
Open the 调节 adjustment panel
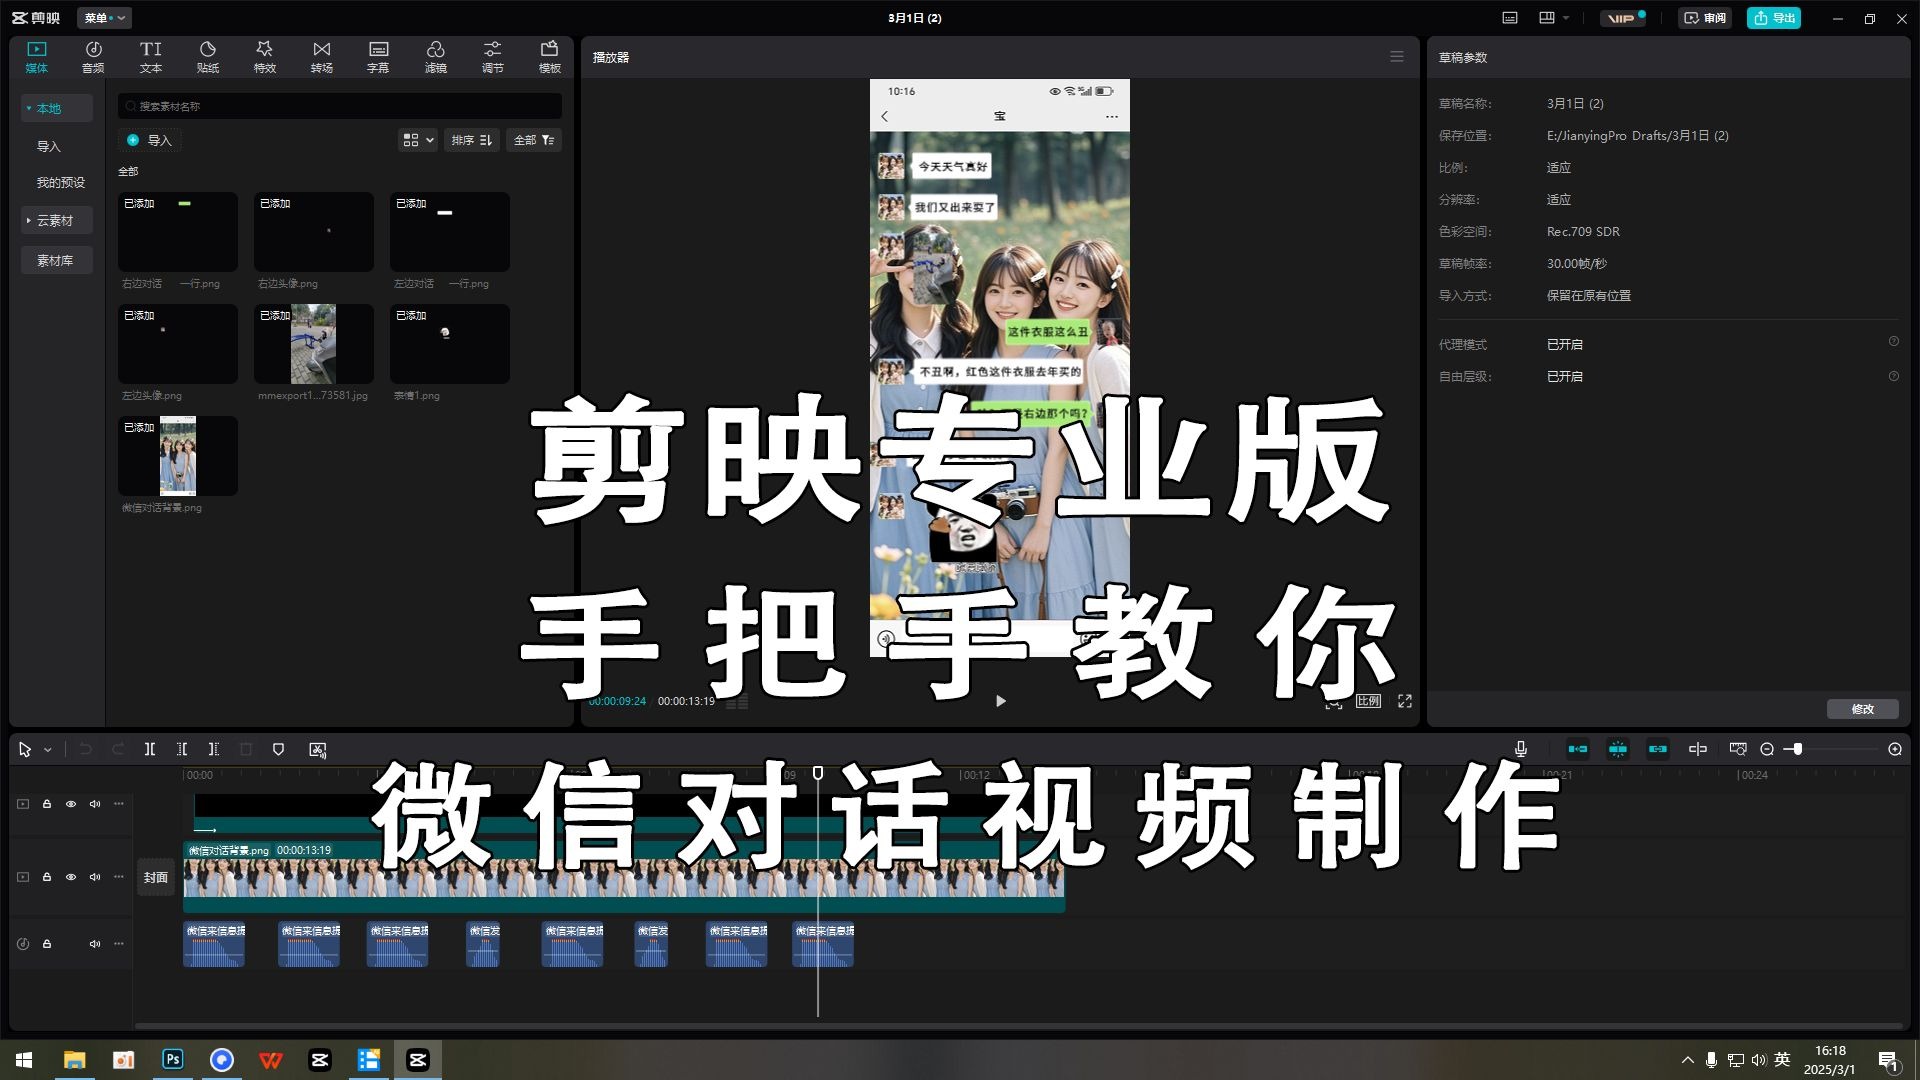pos(493,57)
